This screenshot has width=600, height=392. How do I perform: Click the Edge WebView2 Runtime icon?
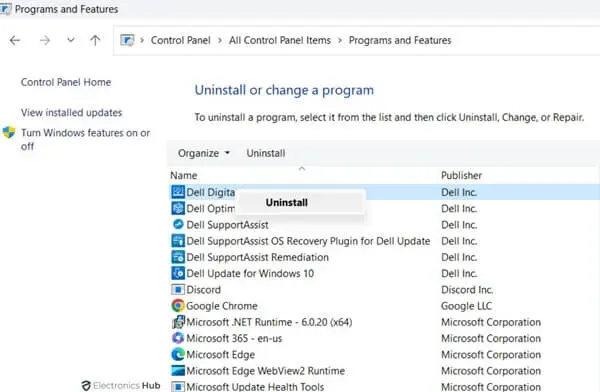point(178,371)
